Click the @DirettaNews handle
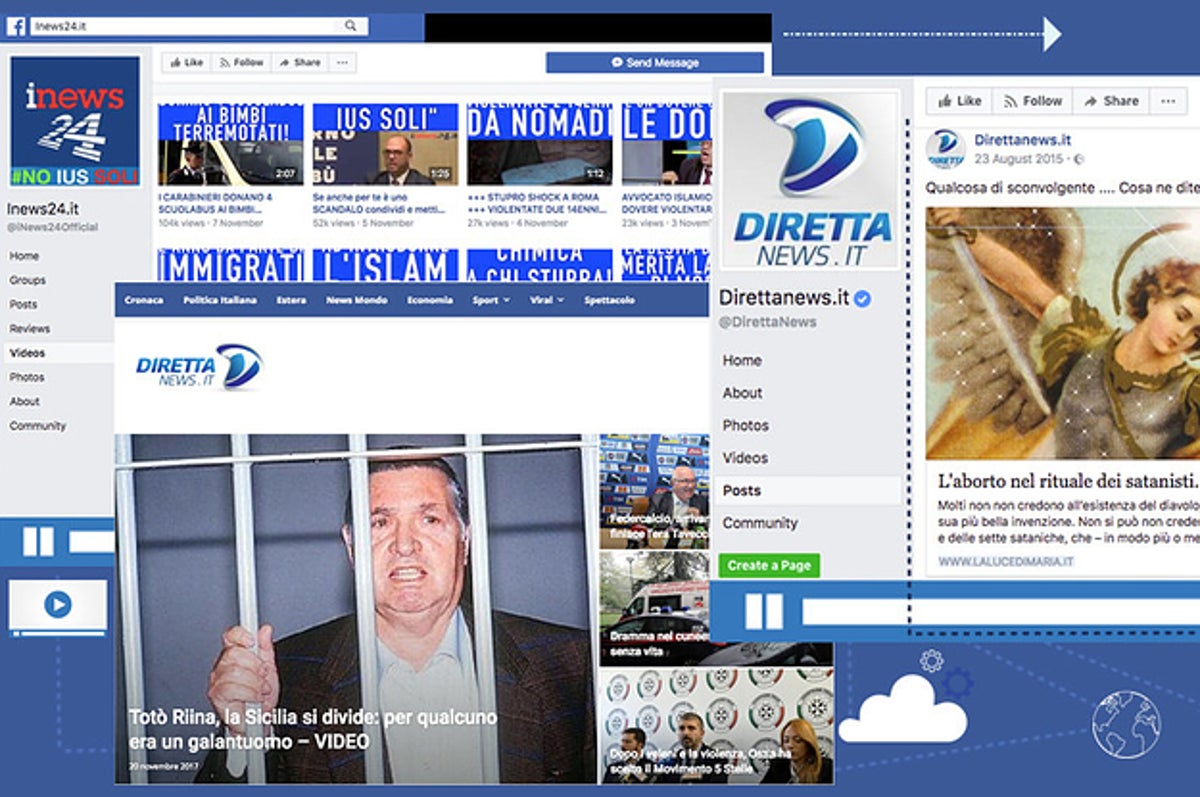Image resolution: width=1200 pixels, height=797 pixels. (x=768, y=322)
